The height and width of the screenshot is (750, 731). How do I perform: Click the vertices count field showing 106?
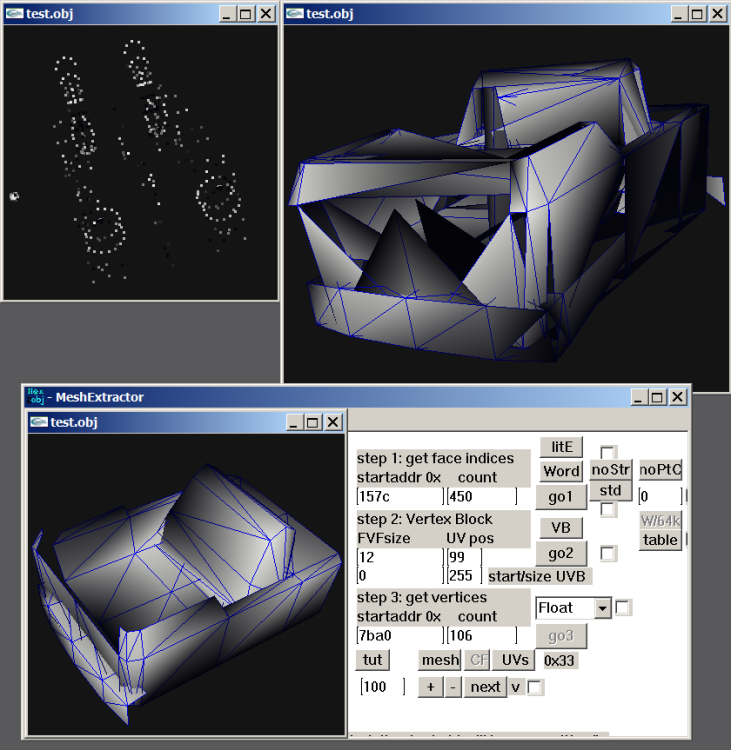(x=481, y=635)
